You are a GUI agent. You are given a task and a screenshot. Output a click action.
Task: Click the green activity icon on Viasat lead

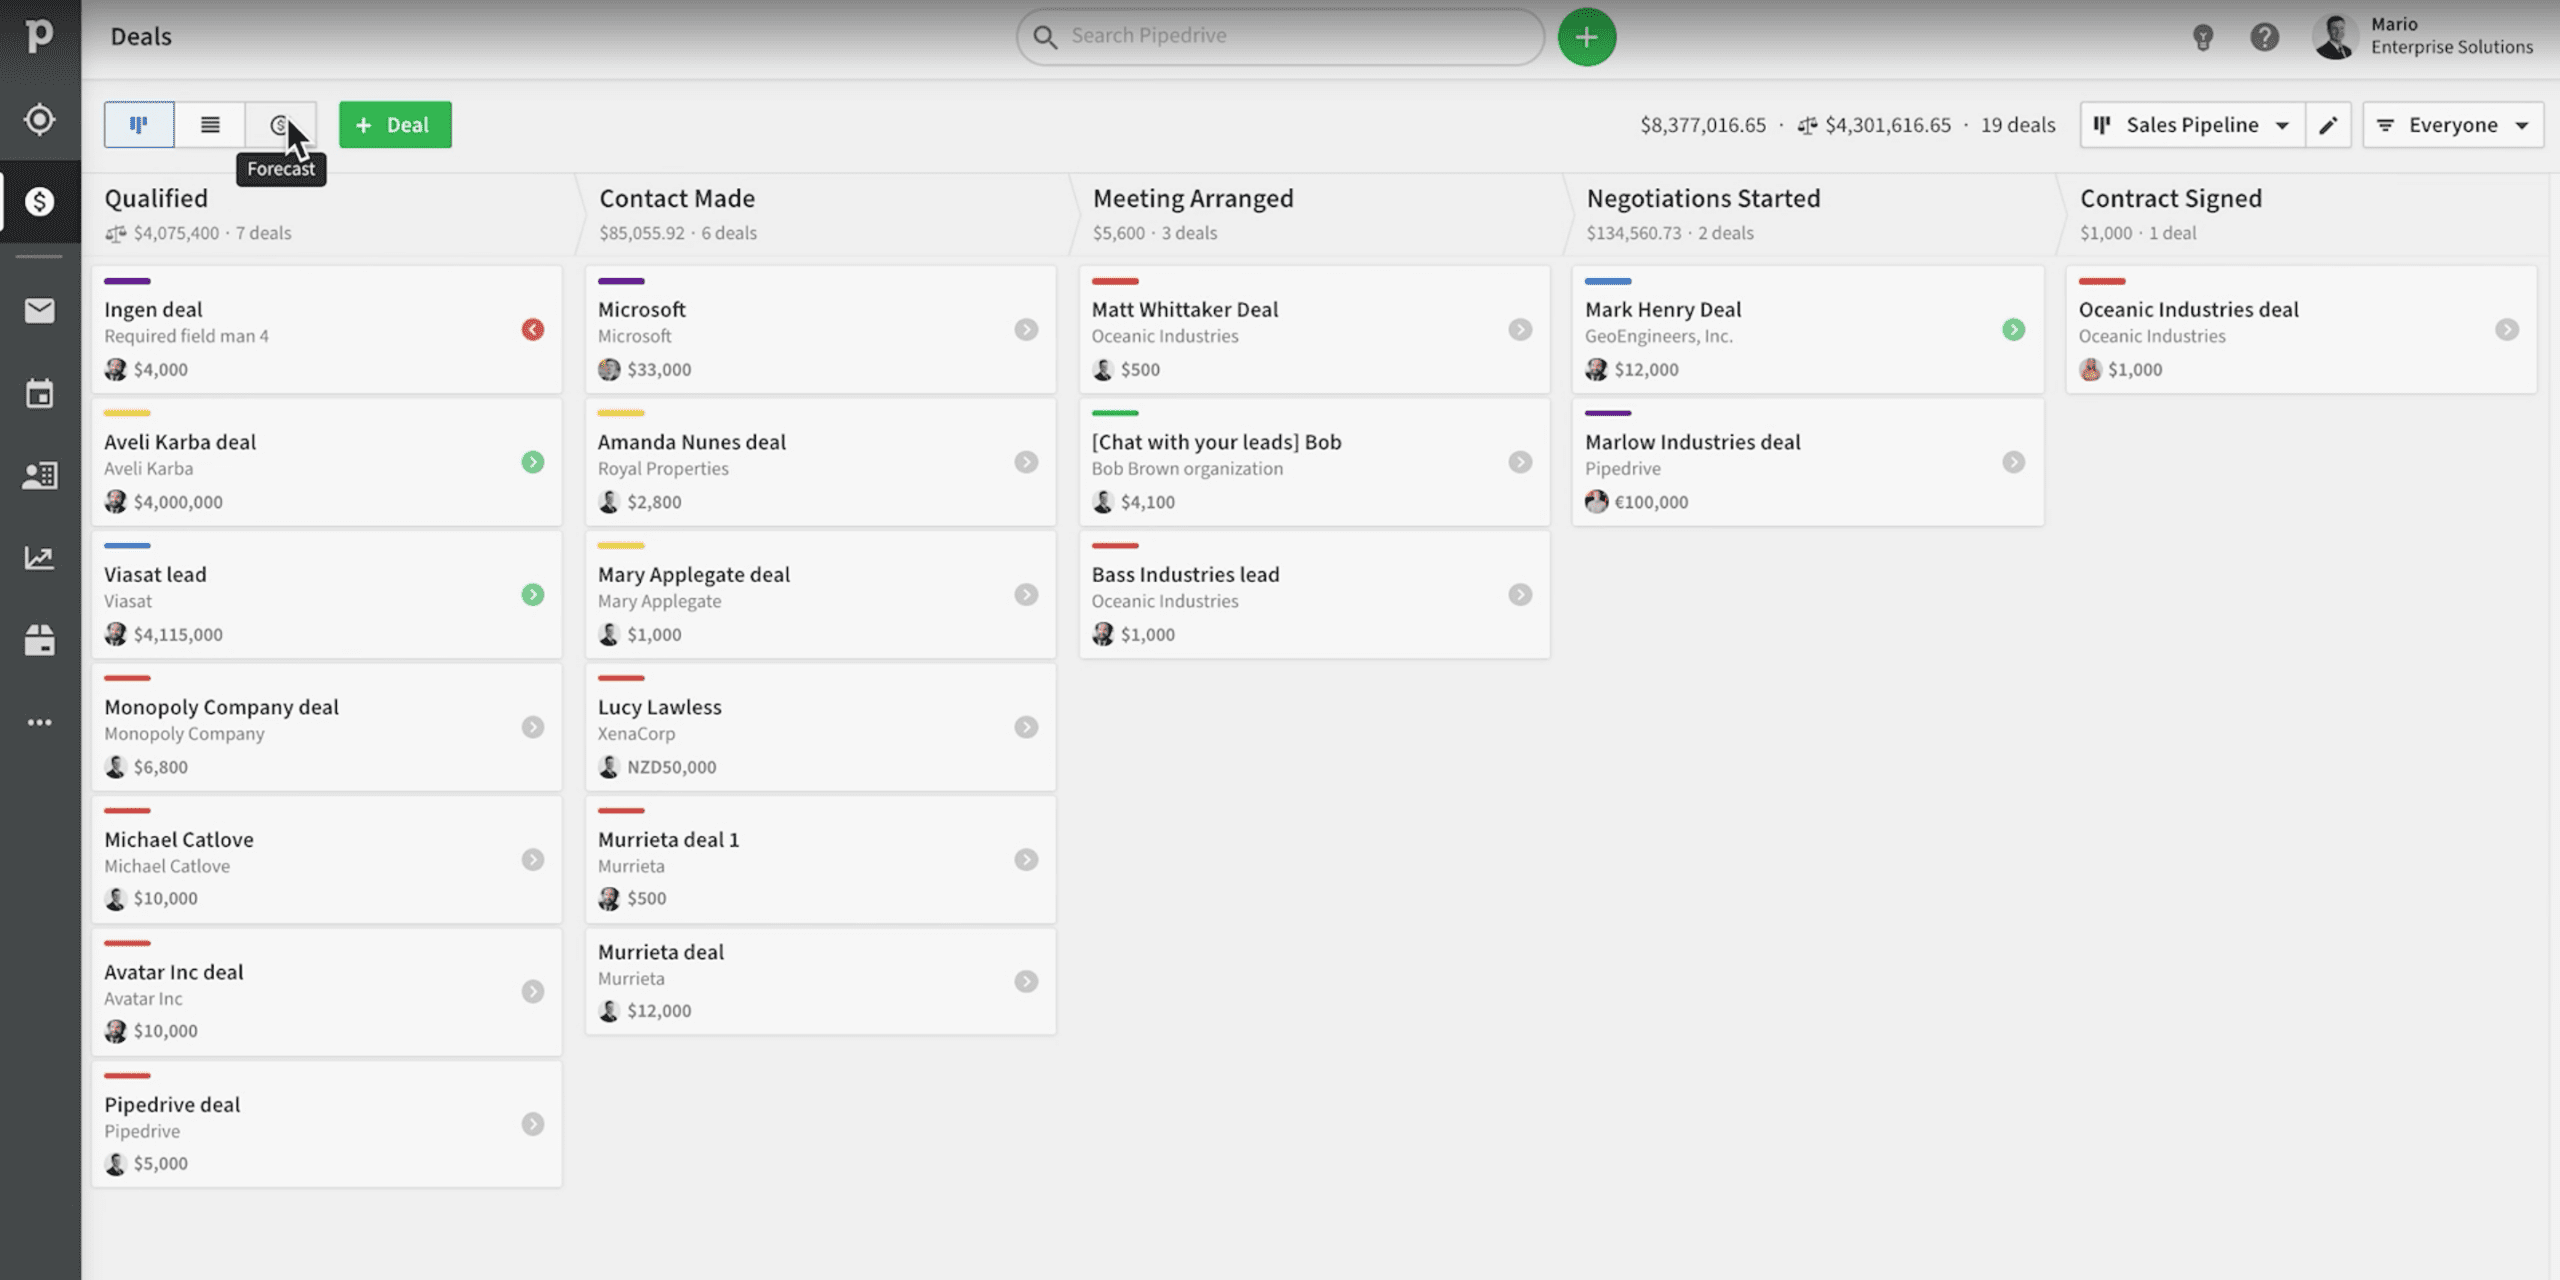pyautogui.click(x=533, y=595)
